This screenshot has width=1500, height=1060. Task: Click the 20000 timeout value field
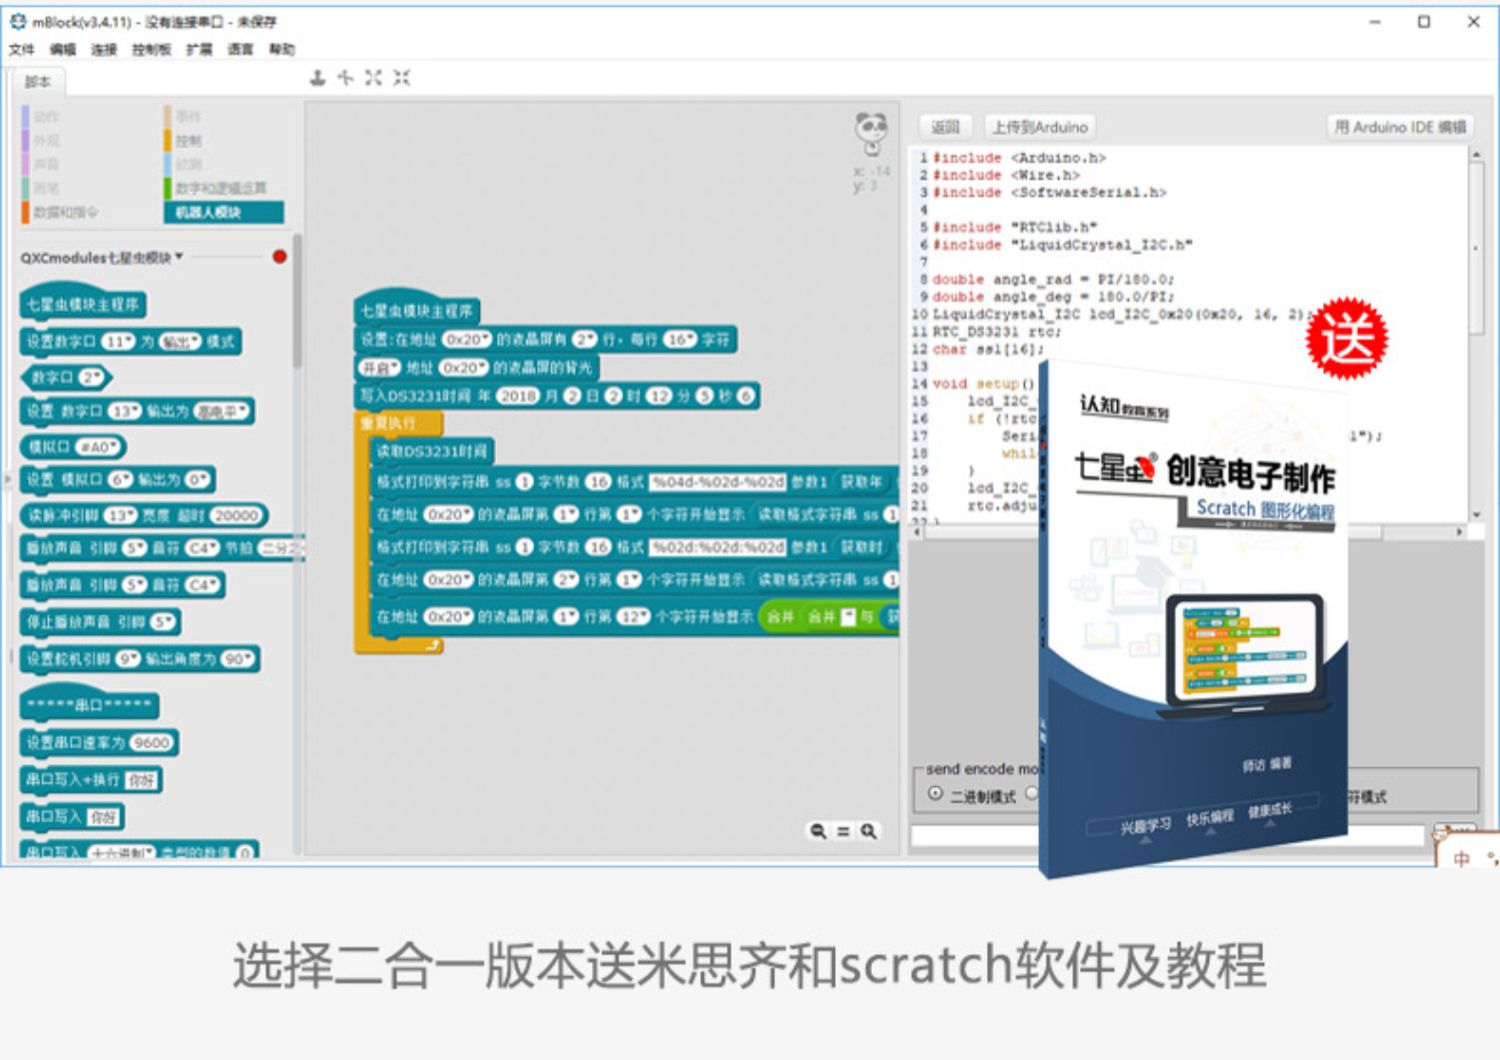236,516
